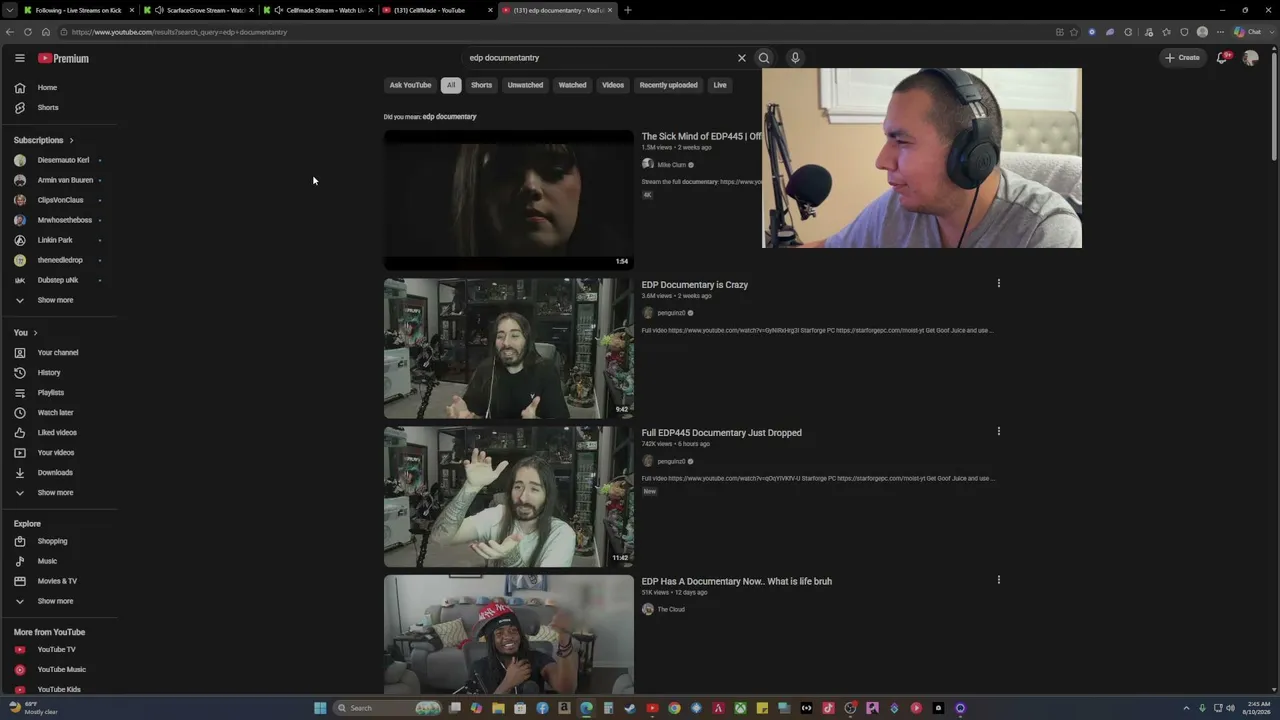Click the Ask YouTube button

pyautogui.click(x=410, y=85)
